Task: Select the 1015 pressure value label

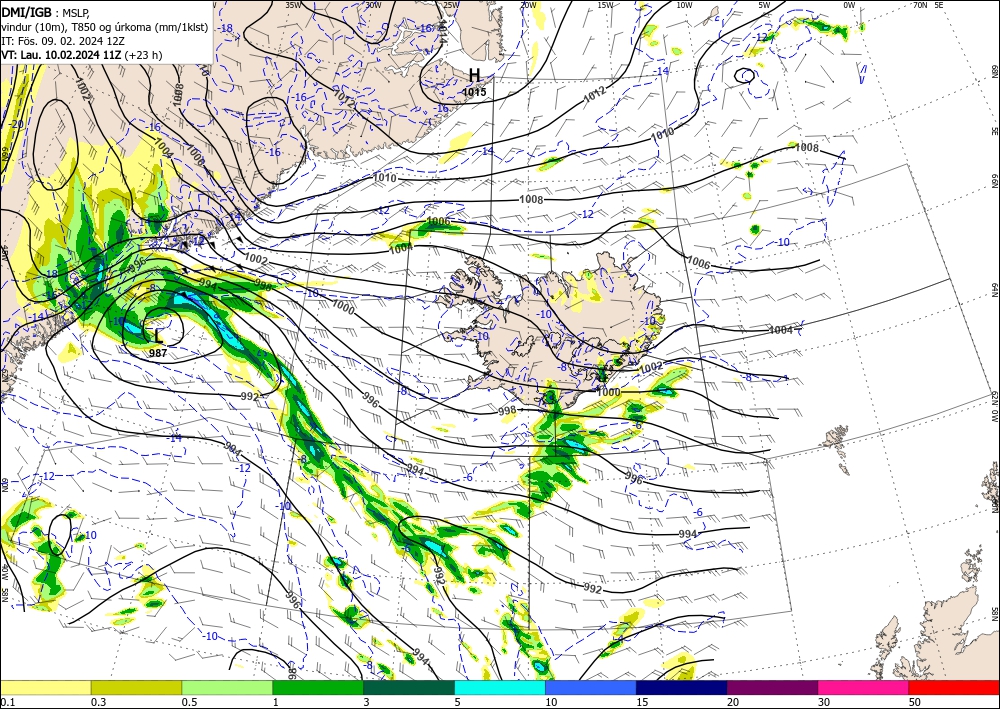Action: pos(474,92)
